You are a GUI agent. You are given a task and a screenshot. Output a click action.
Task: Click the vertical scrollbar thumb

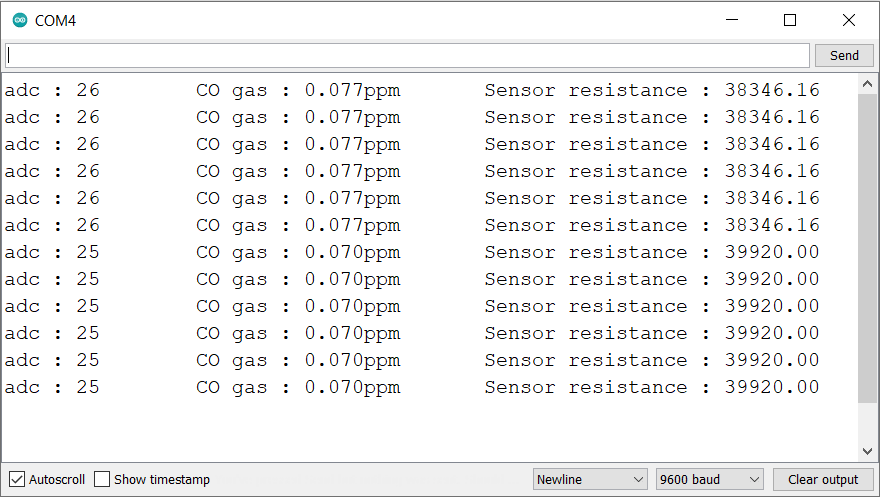point(867,248)
